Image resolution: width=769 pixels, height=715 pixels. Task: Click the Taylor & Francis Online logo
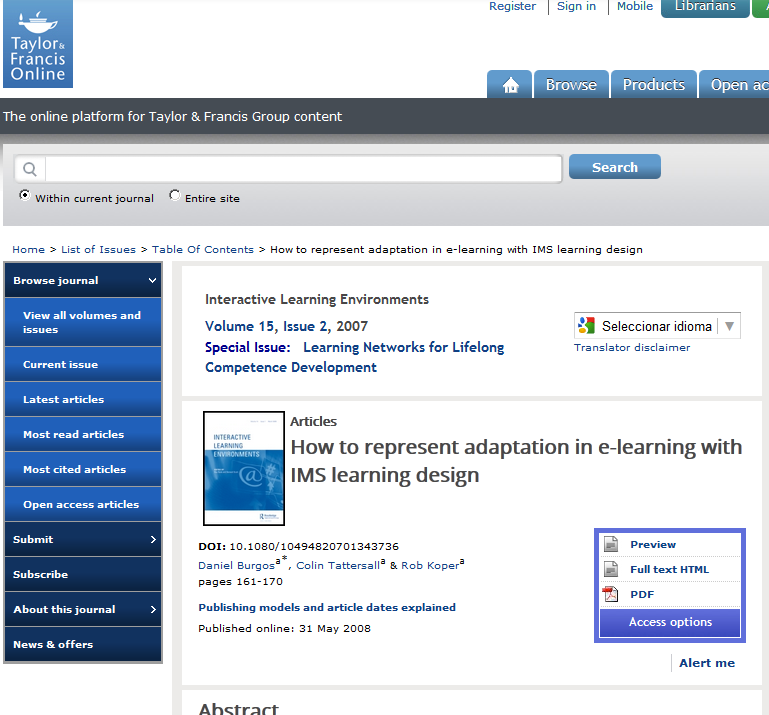(x=37, y=44)
